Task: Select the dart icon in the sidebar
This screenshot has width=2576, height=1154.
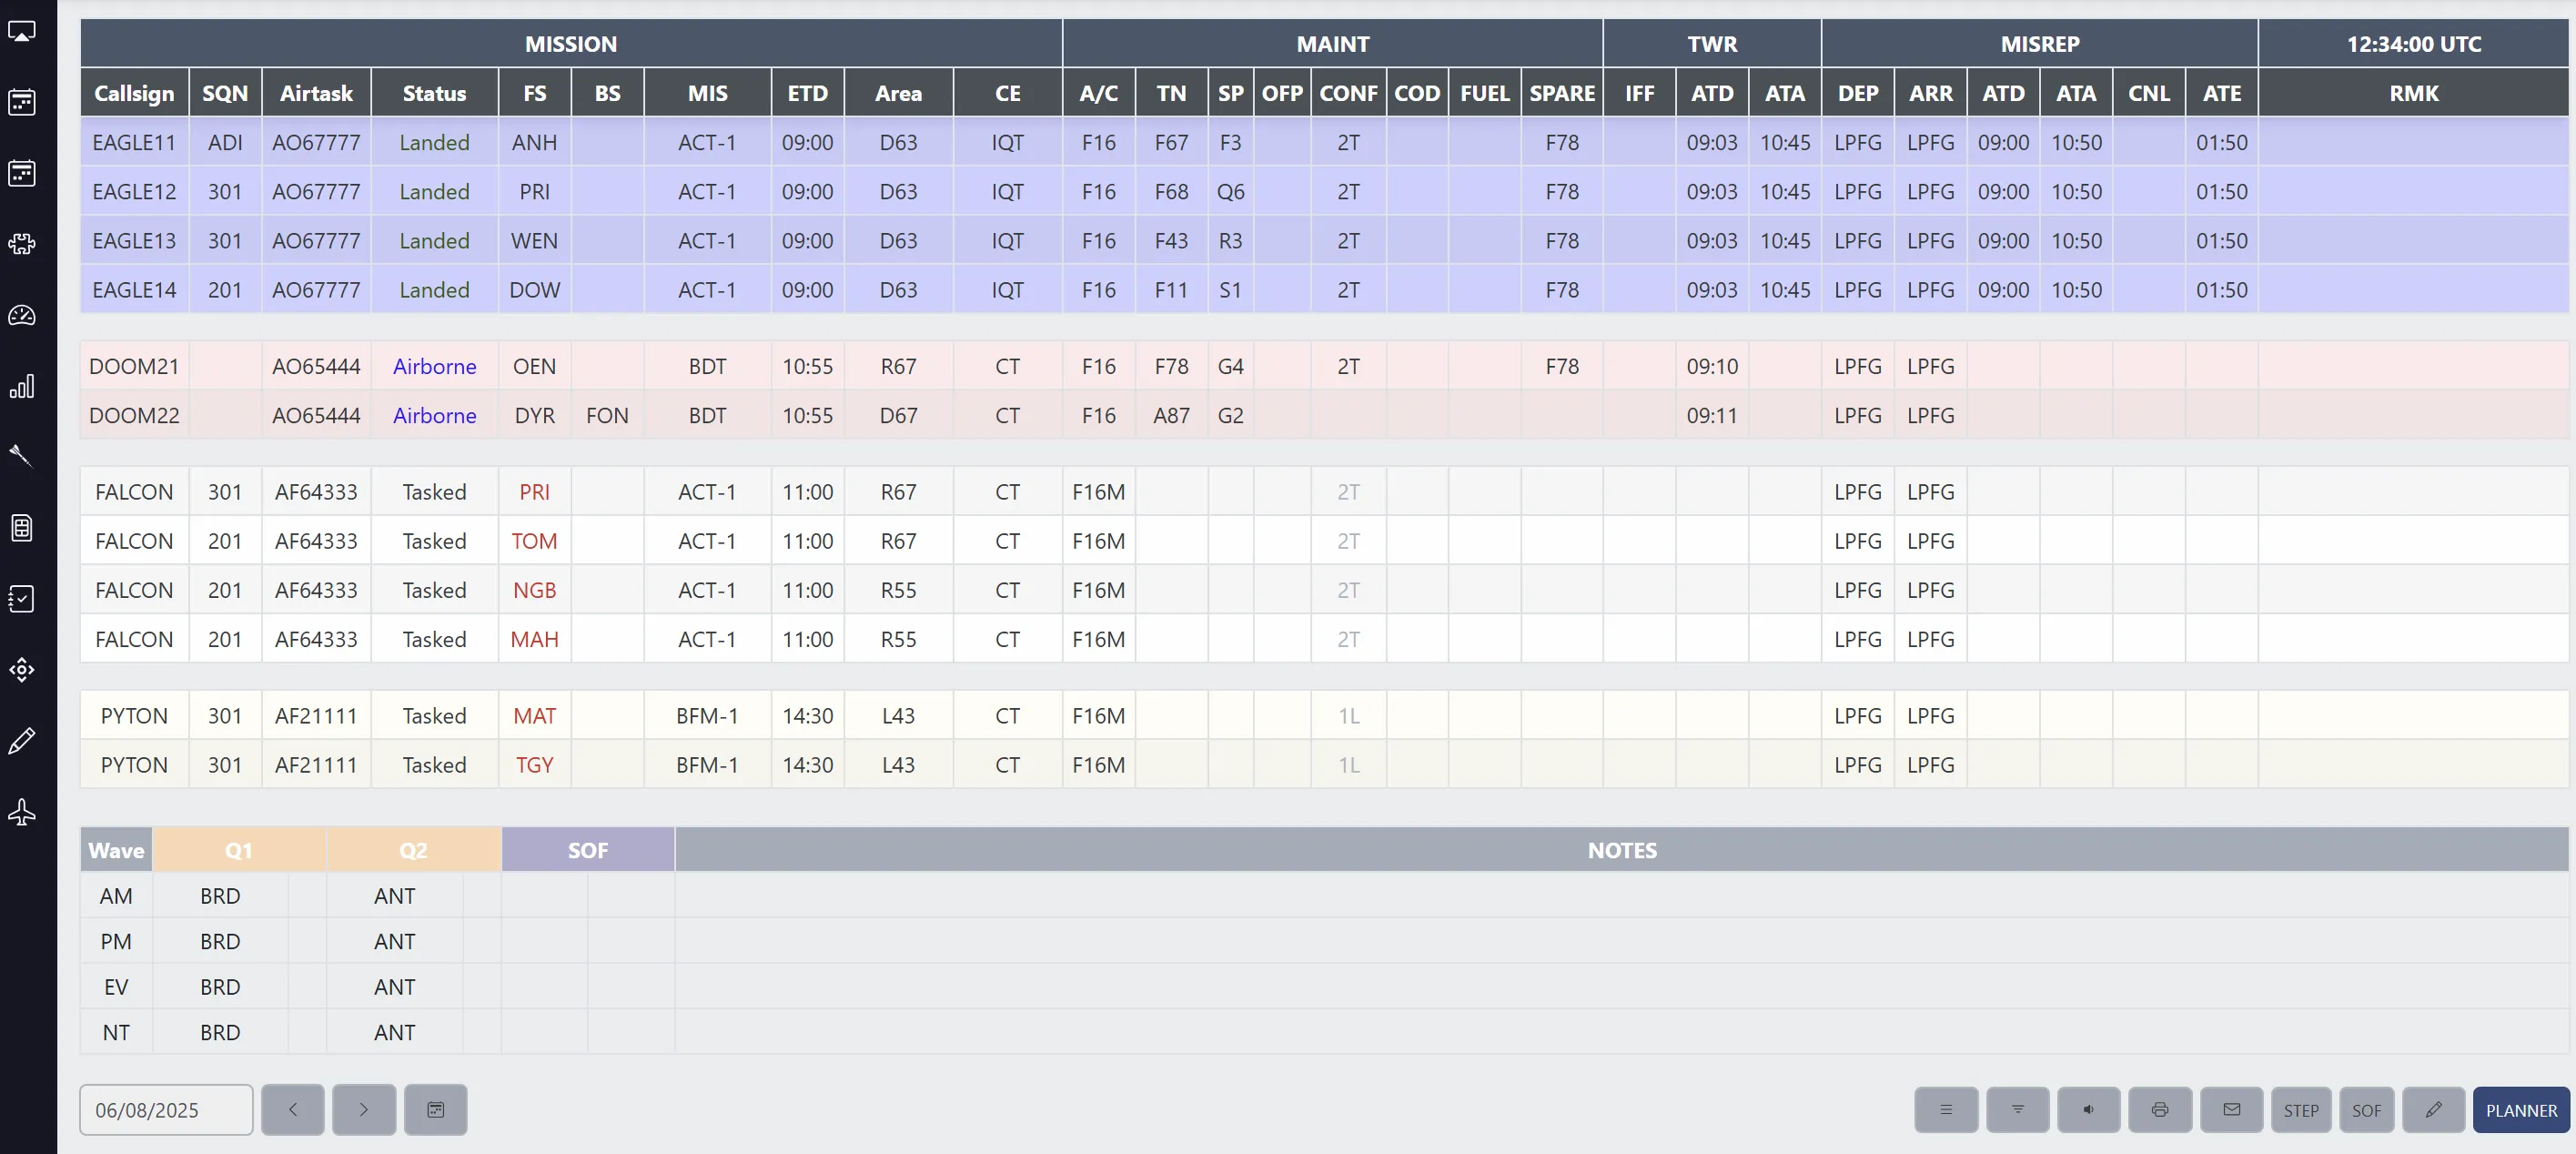Action: click(x=22, y=456)
